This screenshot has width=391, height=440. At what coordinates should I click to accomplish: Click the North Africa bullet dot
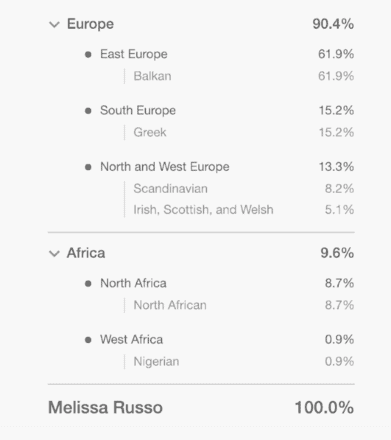click(x=88, y=284)
